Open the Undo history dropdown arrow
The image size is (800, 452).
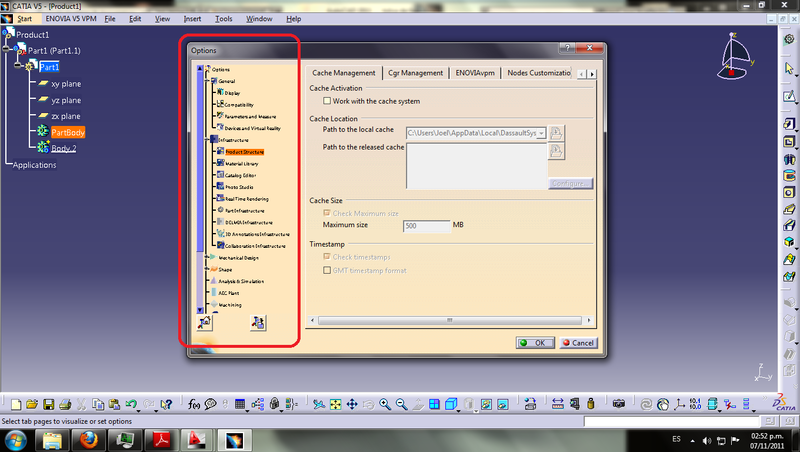[x=139, y=410]
